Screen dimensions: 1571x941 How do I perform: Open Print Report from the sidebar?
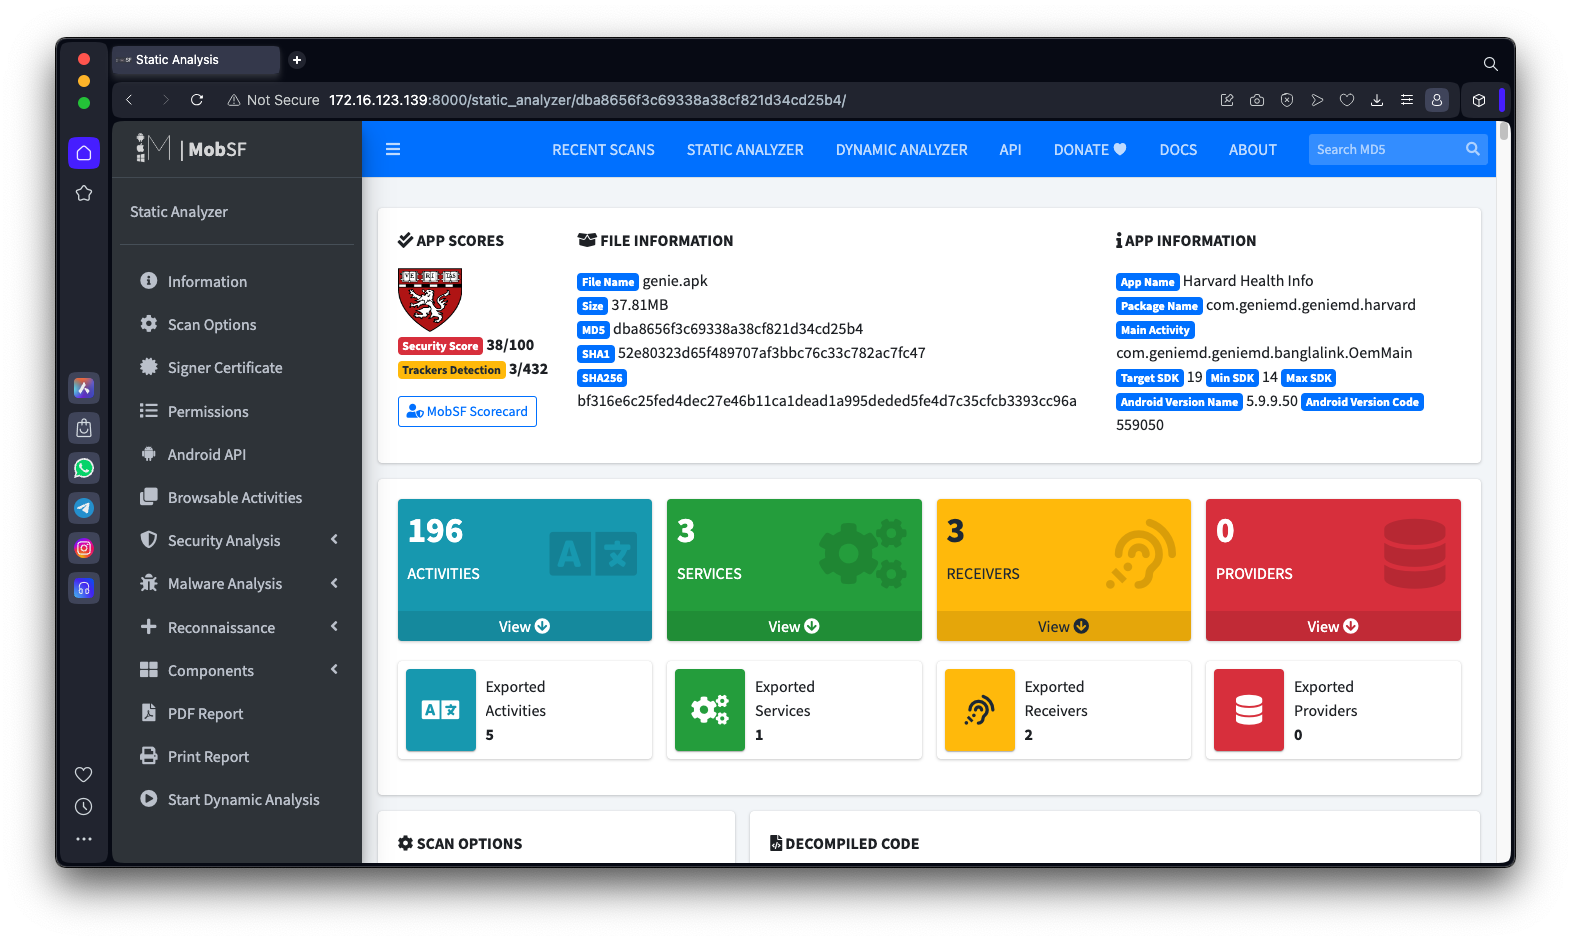(x=237, y=757)
